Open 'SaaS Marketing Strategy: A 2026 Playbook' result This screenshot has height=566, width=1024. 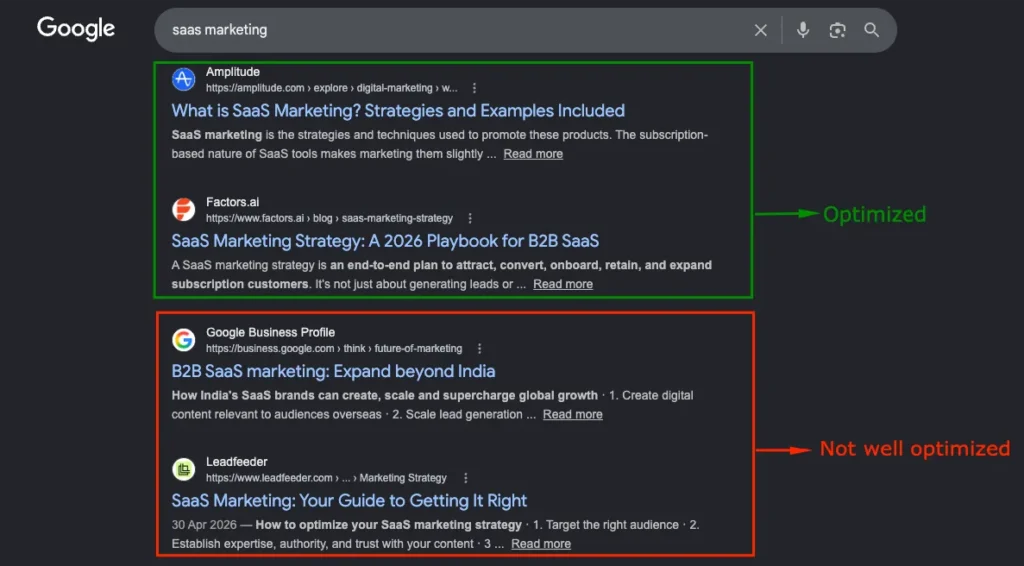(385, 241)
